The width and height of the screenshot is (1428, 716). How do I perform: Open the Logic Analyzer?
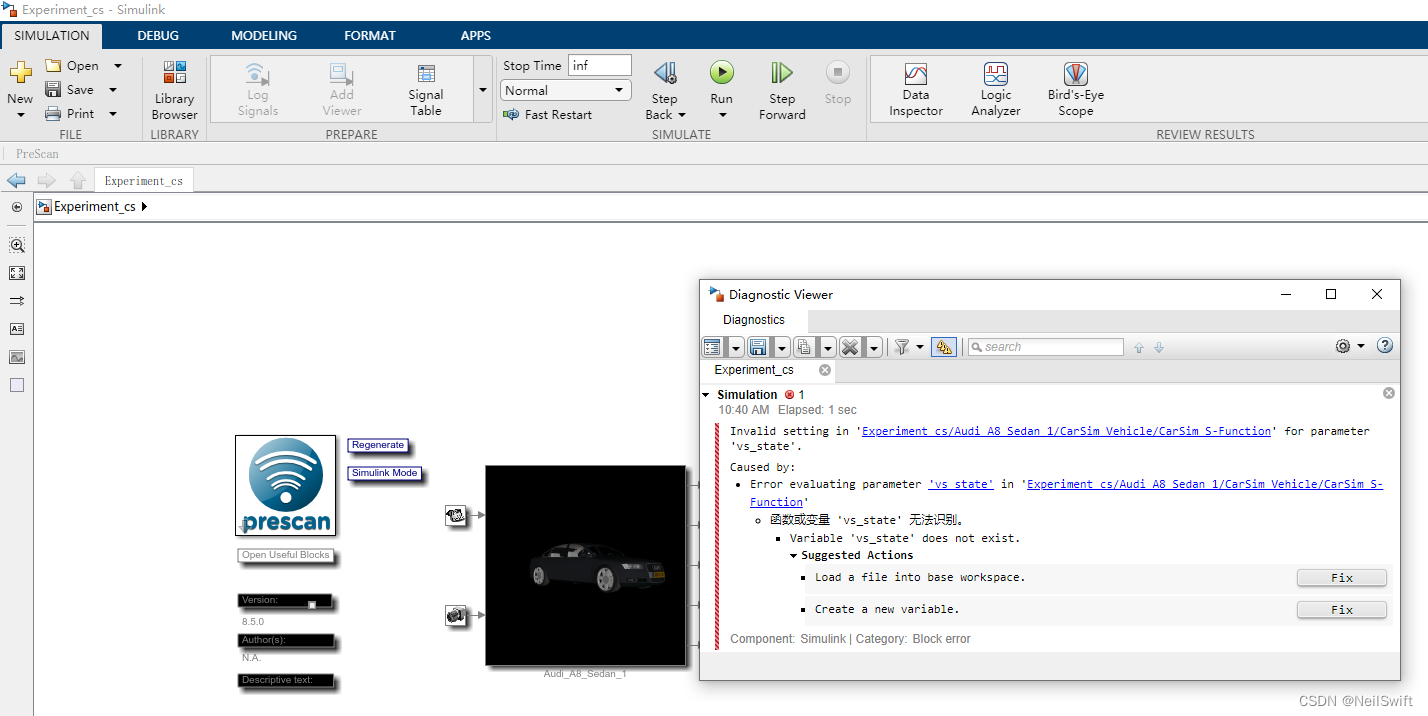click(996, 90)
